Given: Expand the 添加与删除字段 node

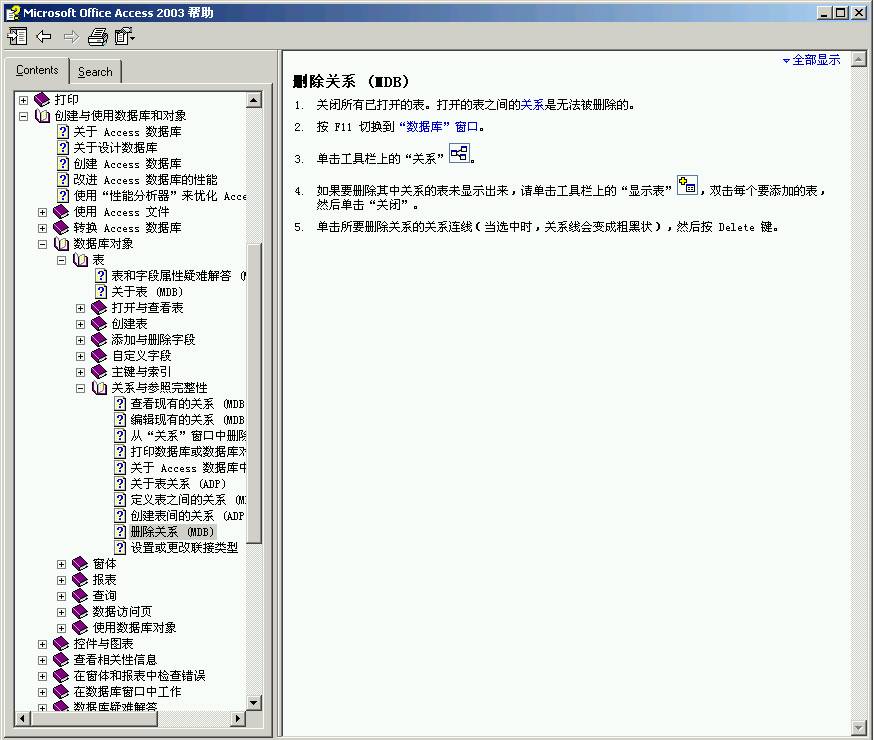Looking at the screenshot, I should pyautogui.click(x=80, y=340).
